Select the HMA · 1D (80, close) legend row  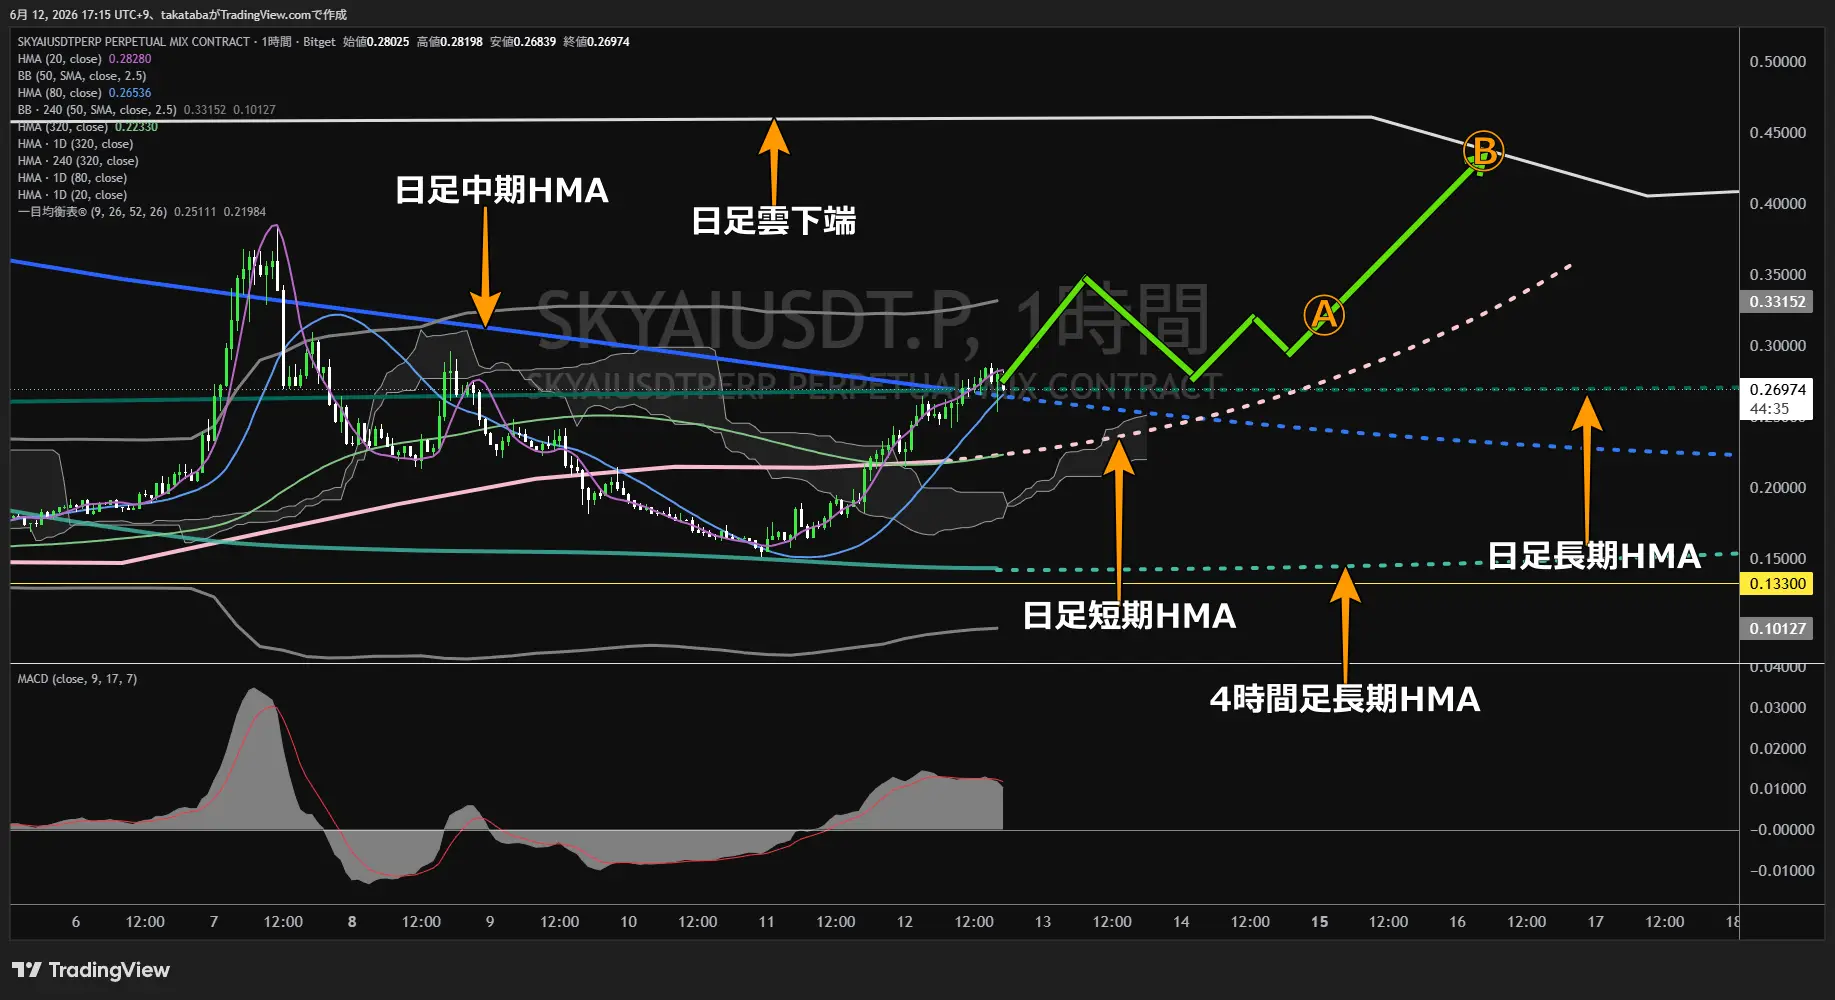pos(72,178)
